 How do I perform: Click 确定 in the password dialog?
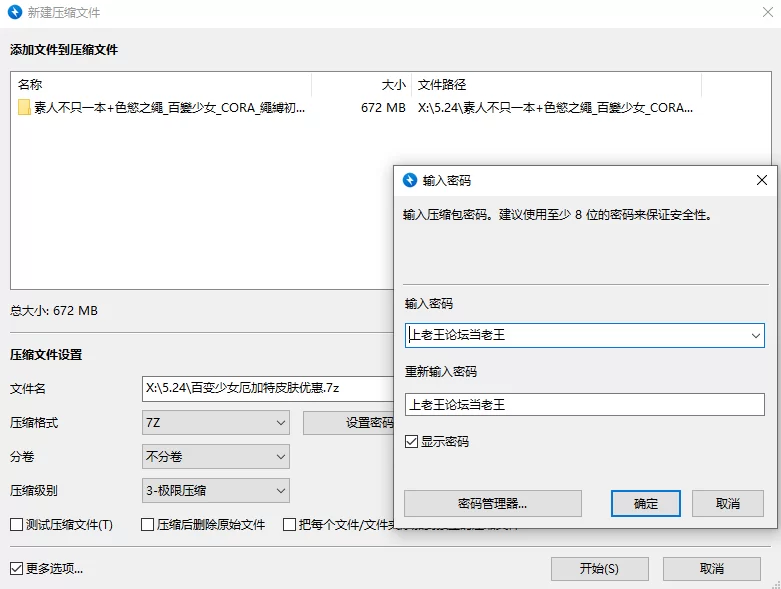tap(646, 503)
